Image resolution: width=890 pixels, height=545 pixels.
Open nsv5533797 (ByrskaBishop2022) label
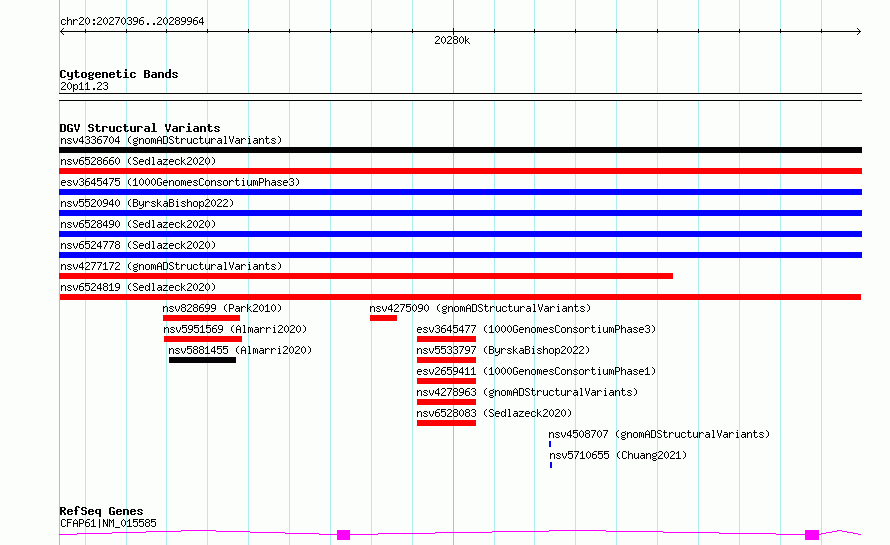[503, 350]
